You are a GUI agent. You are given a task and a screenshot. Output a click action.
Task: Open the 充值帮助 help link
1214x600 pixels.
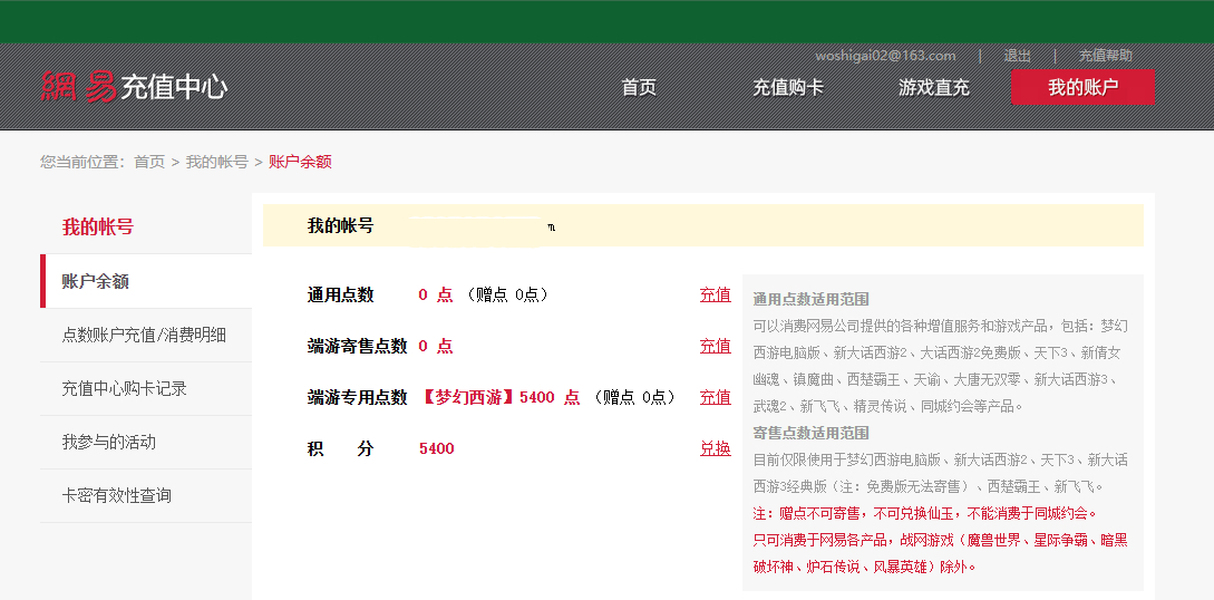1105,56
